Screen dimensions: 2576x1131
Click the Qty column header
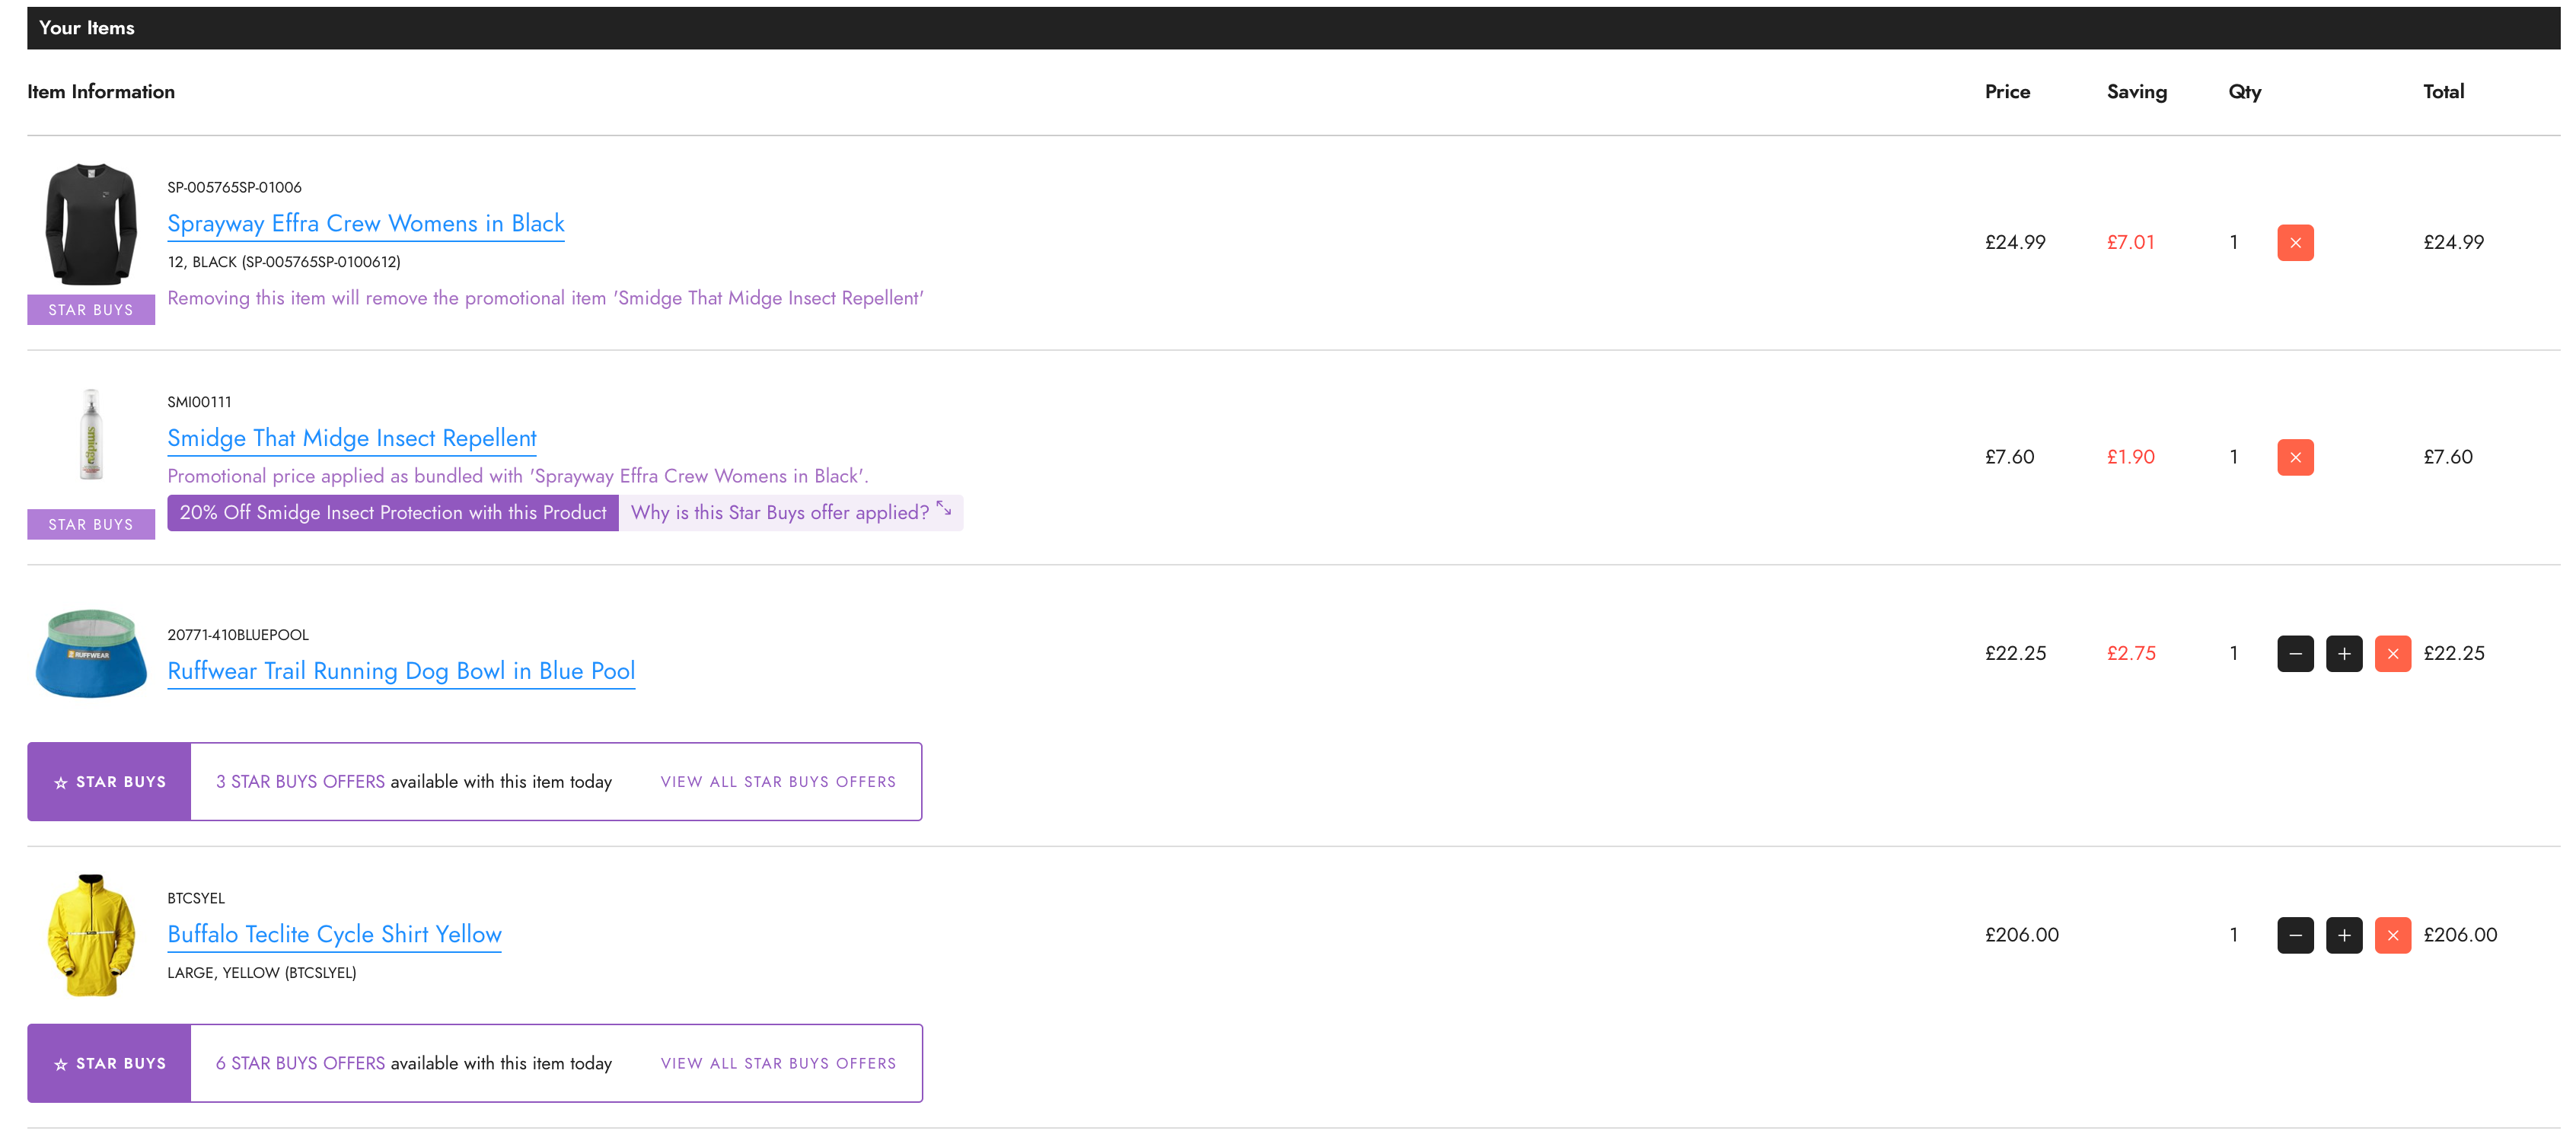point(2244,92)
